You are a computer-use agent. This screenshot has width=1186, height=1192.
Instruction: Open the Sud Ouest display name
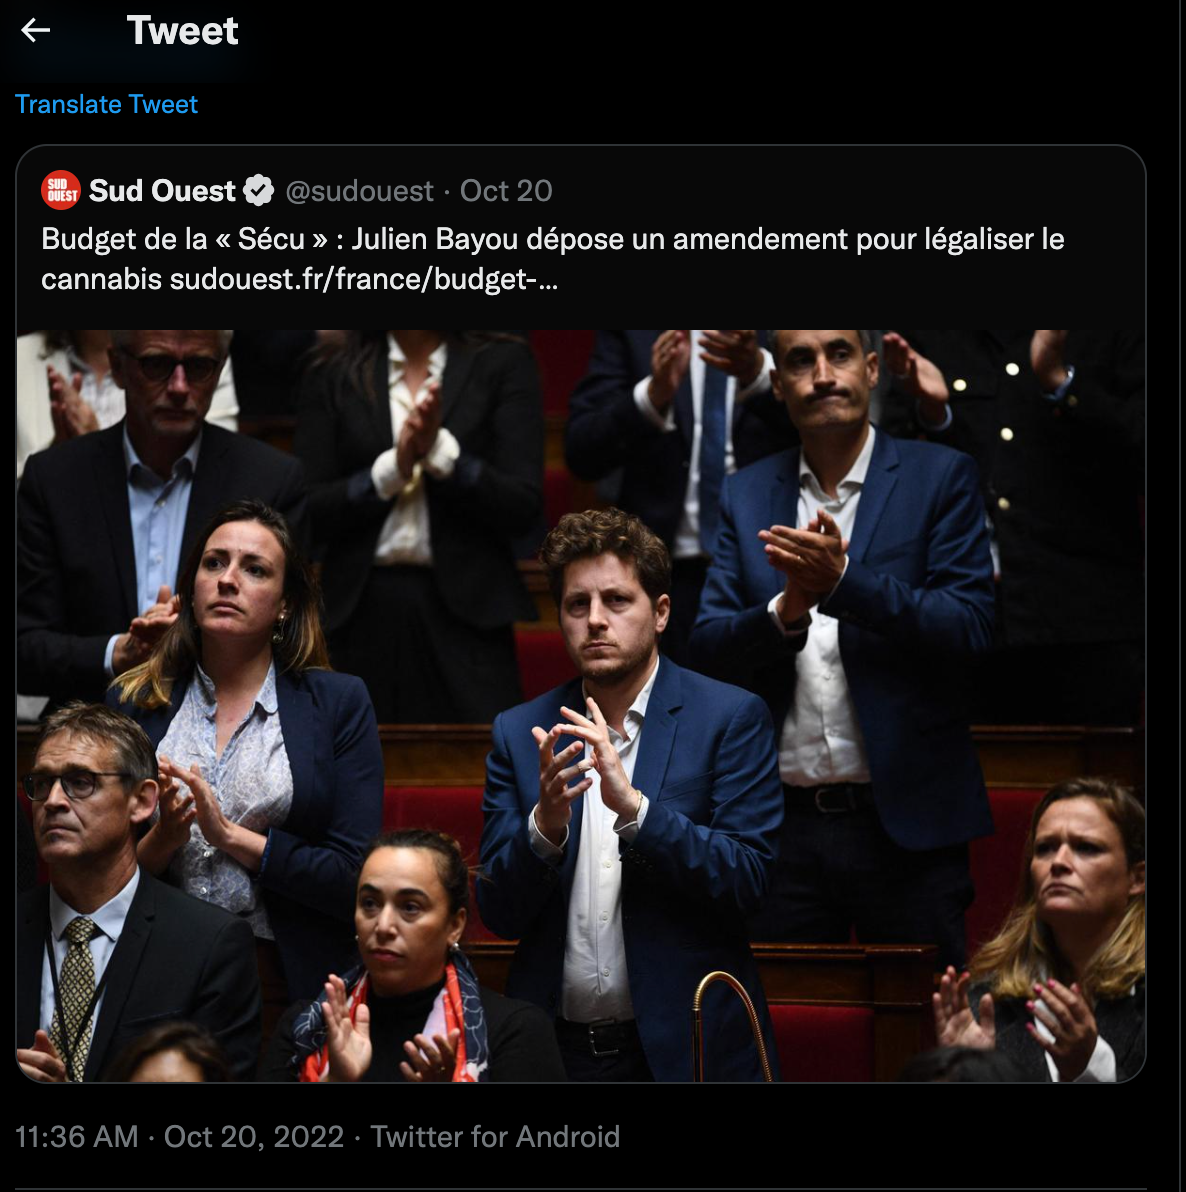[162, 190]
